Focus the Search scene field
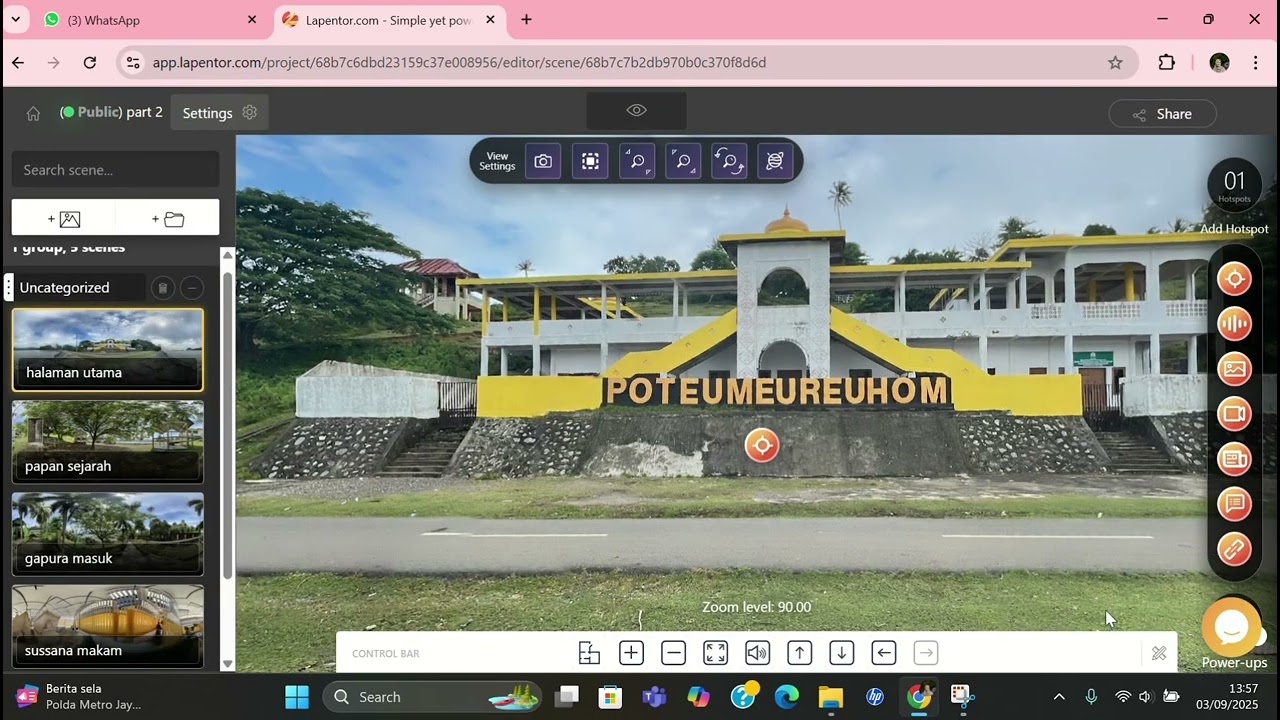 pos(115,170)
